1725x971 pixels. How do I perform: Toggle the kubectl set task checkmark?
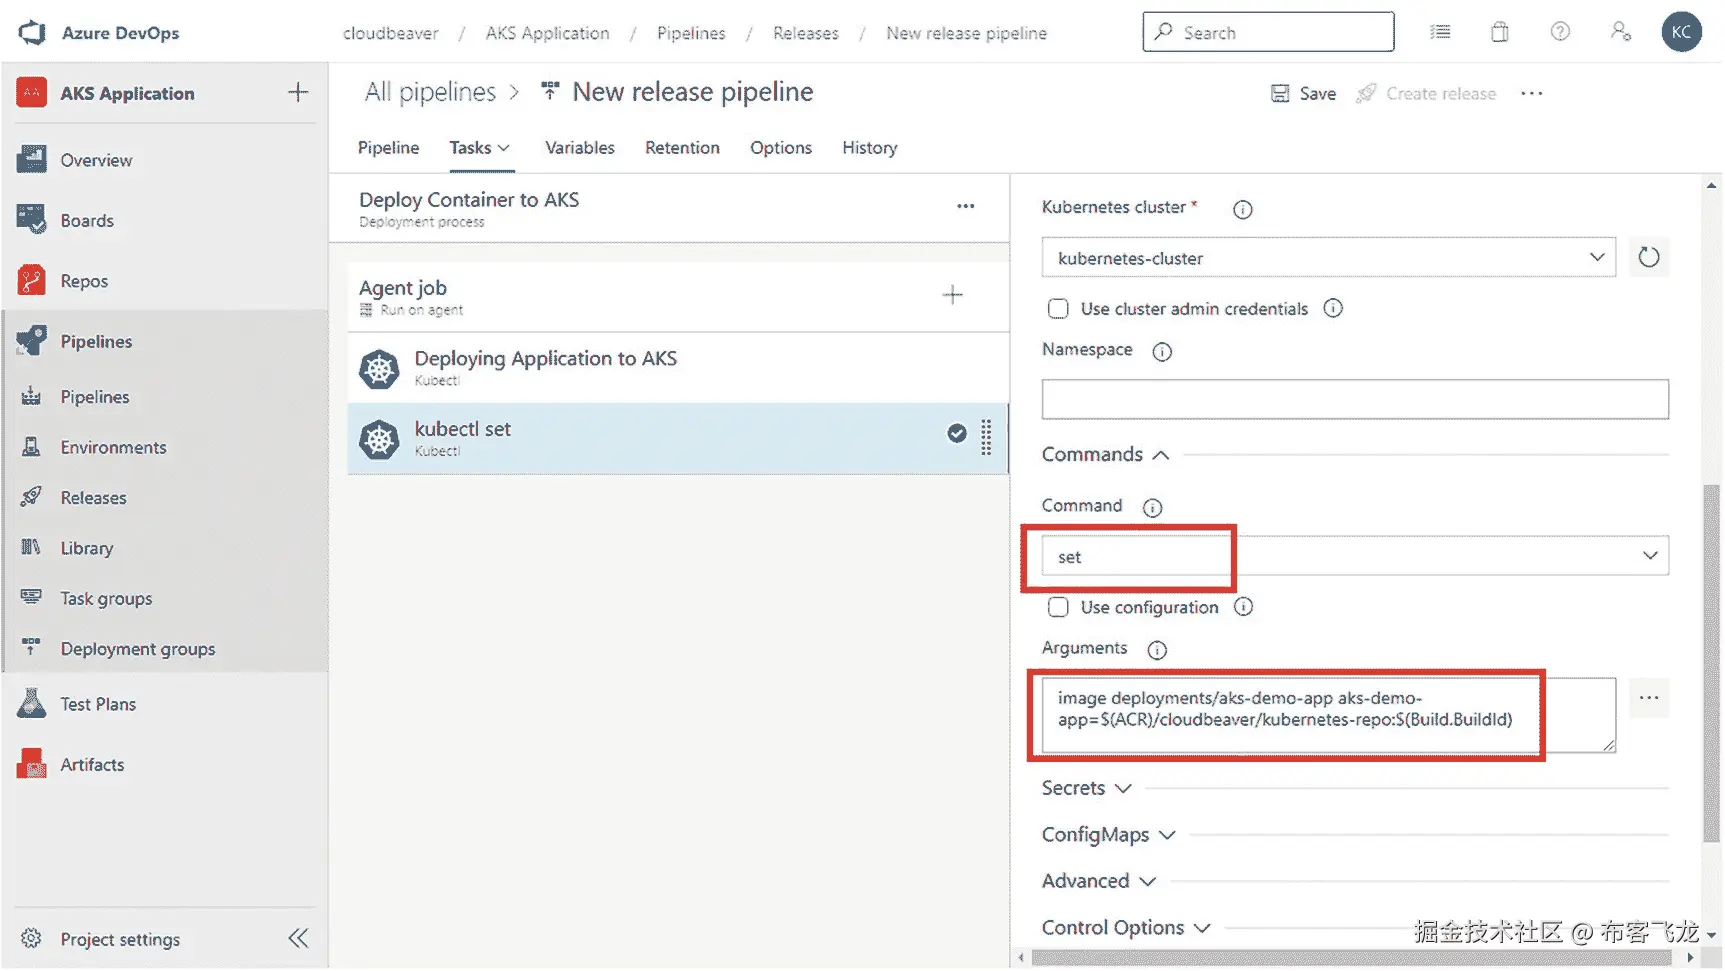(957, 433)
